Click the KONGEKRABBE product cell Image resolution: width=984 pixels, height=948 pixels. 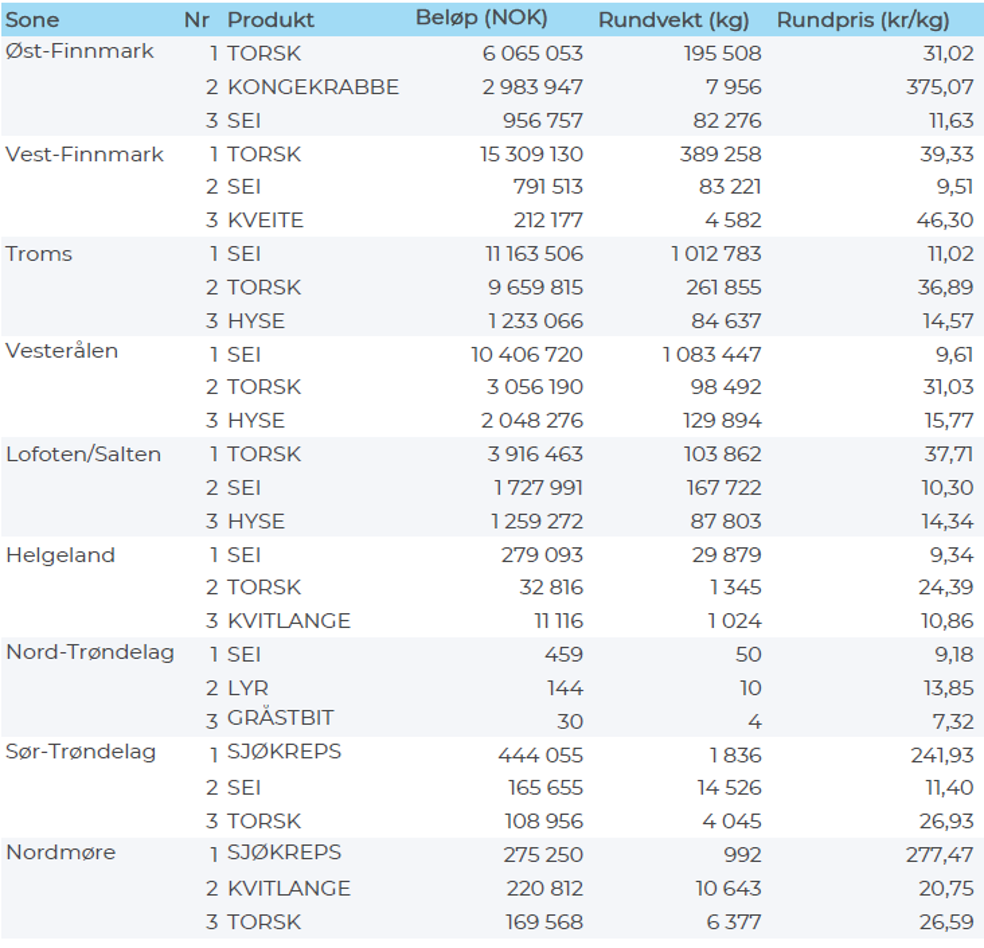click(313, 87)
